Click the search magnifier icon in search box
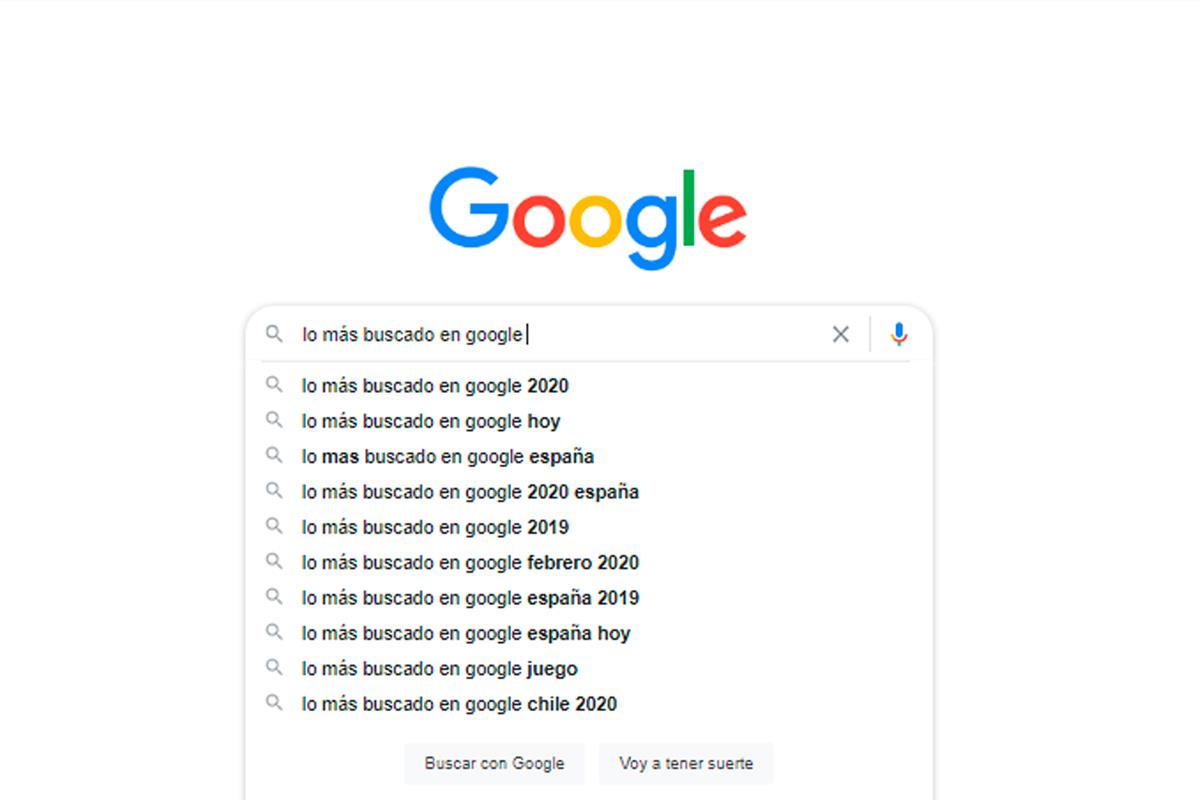 click(274, 334)
